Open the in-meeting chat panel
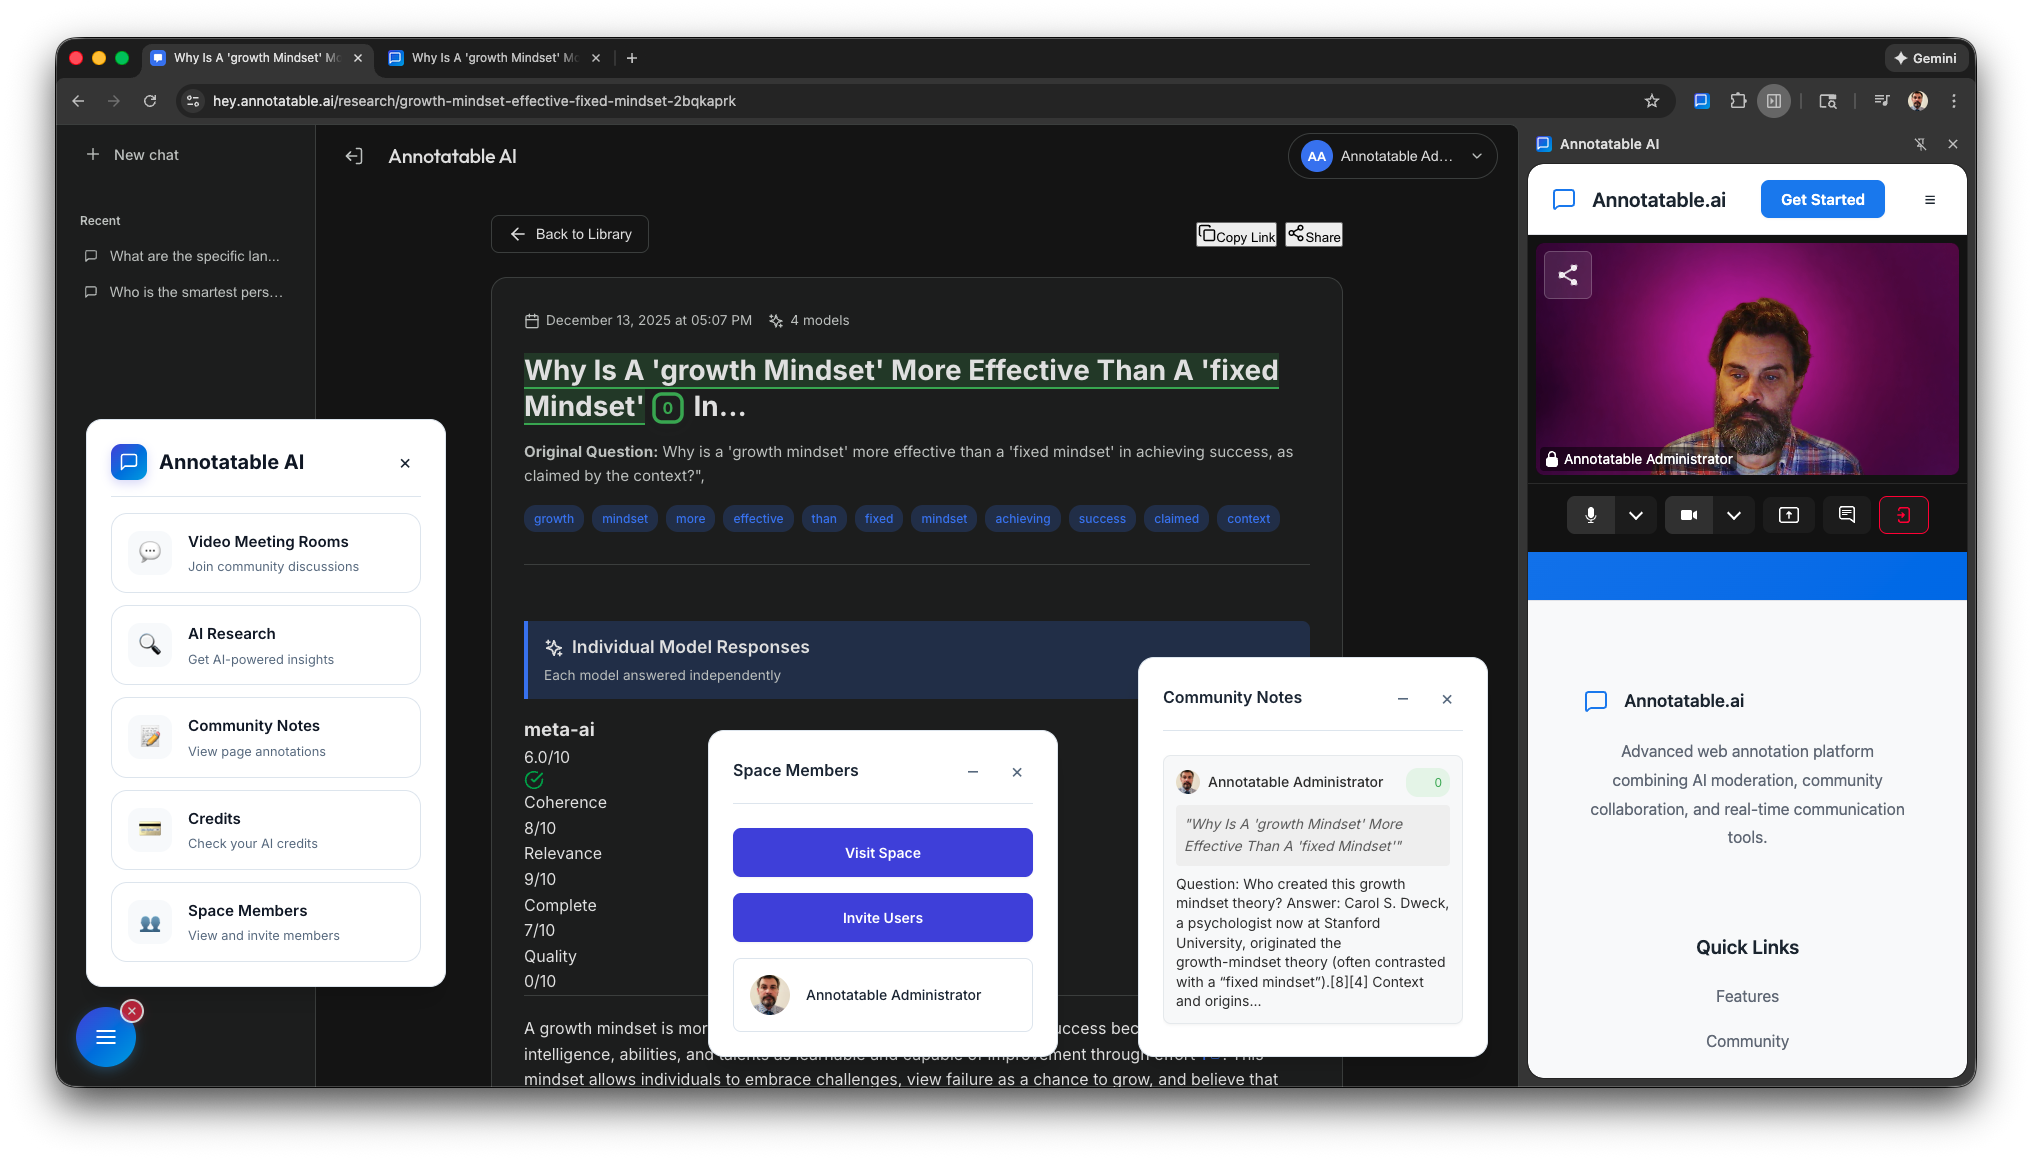Screen dimensions: 2032x1161 click(1846, 515)
